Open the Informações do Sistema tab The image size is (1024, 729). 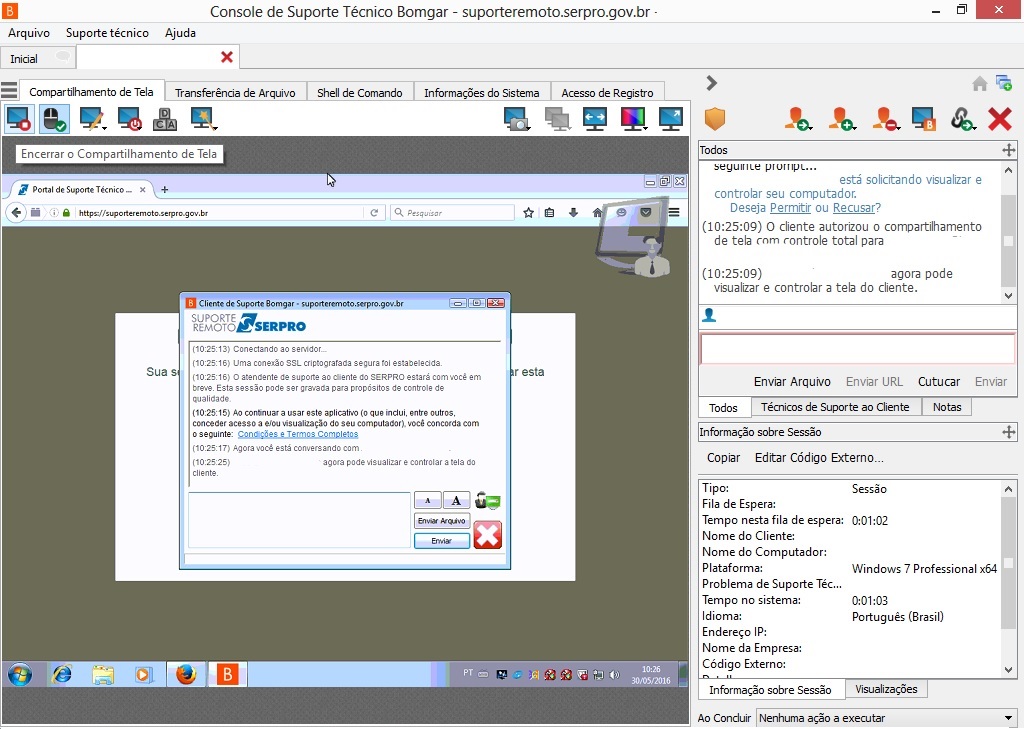[x=482, y=93]
